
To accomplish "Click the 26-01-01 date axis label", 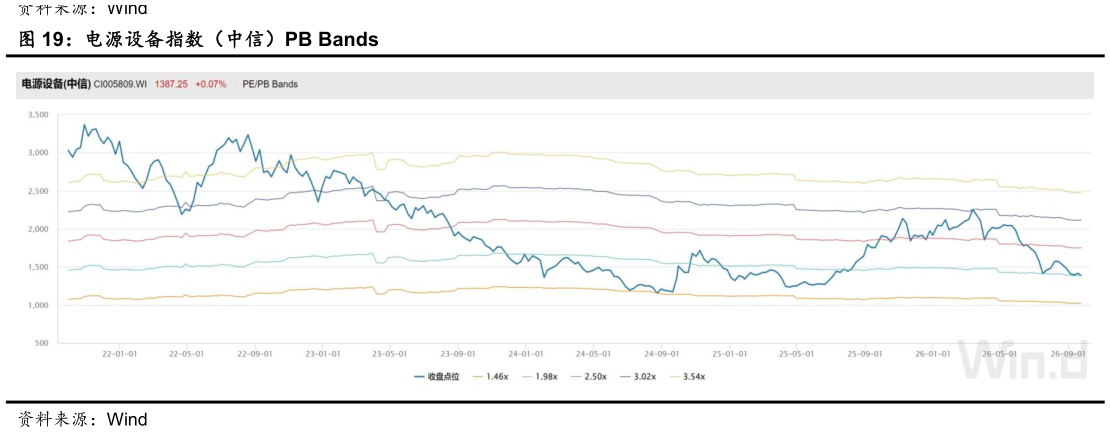I will tap(934, 353).
